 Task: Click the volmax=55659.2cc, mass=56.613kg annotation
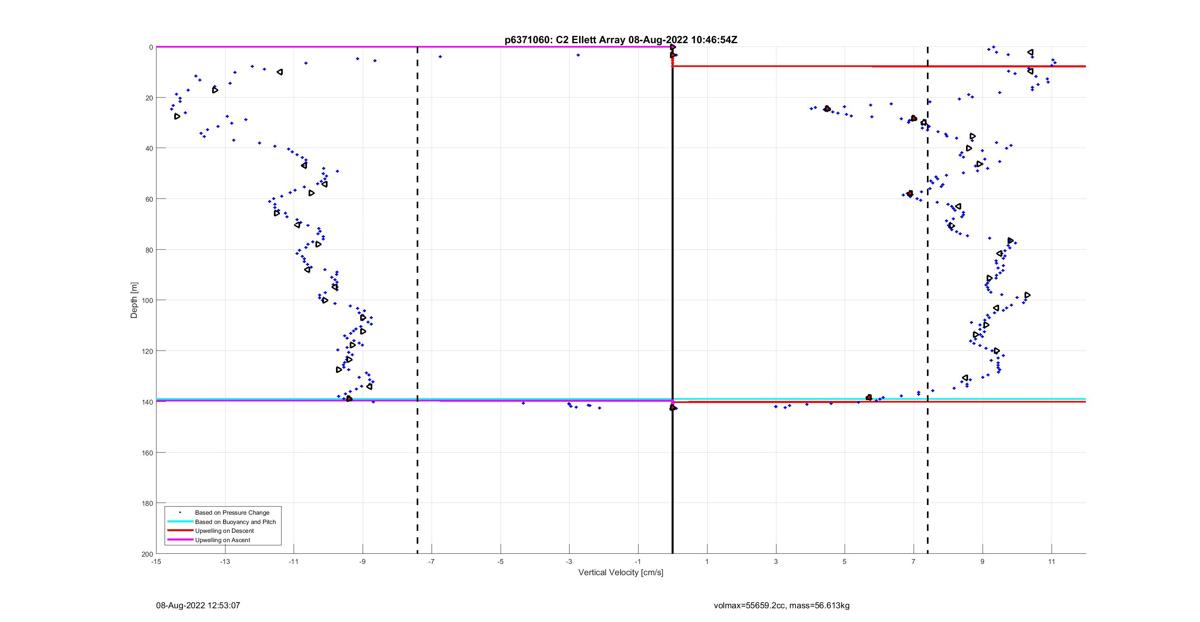coord(782,606)
